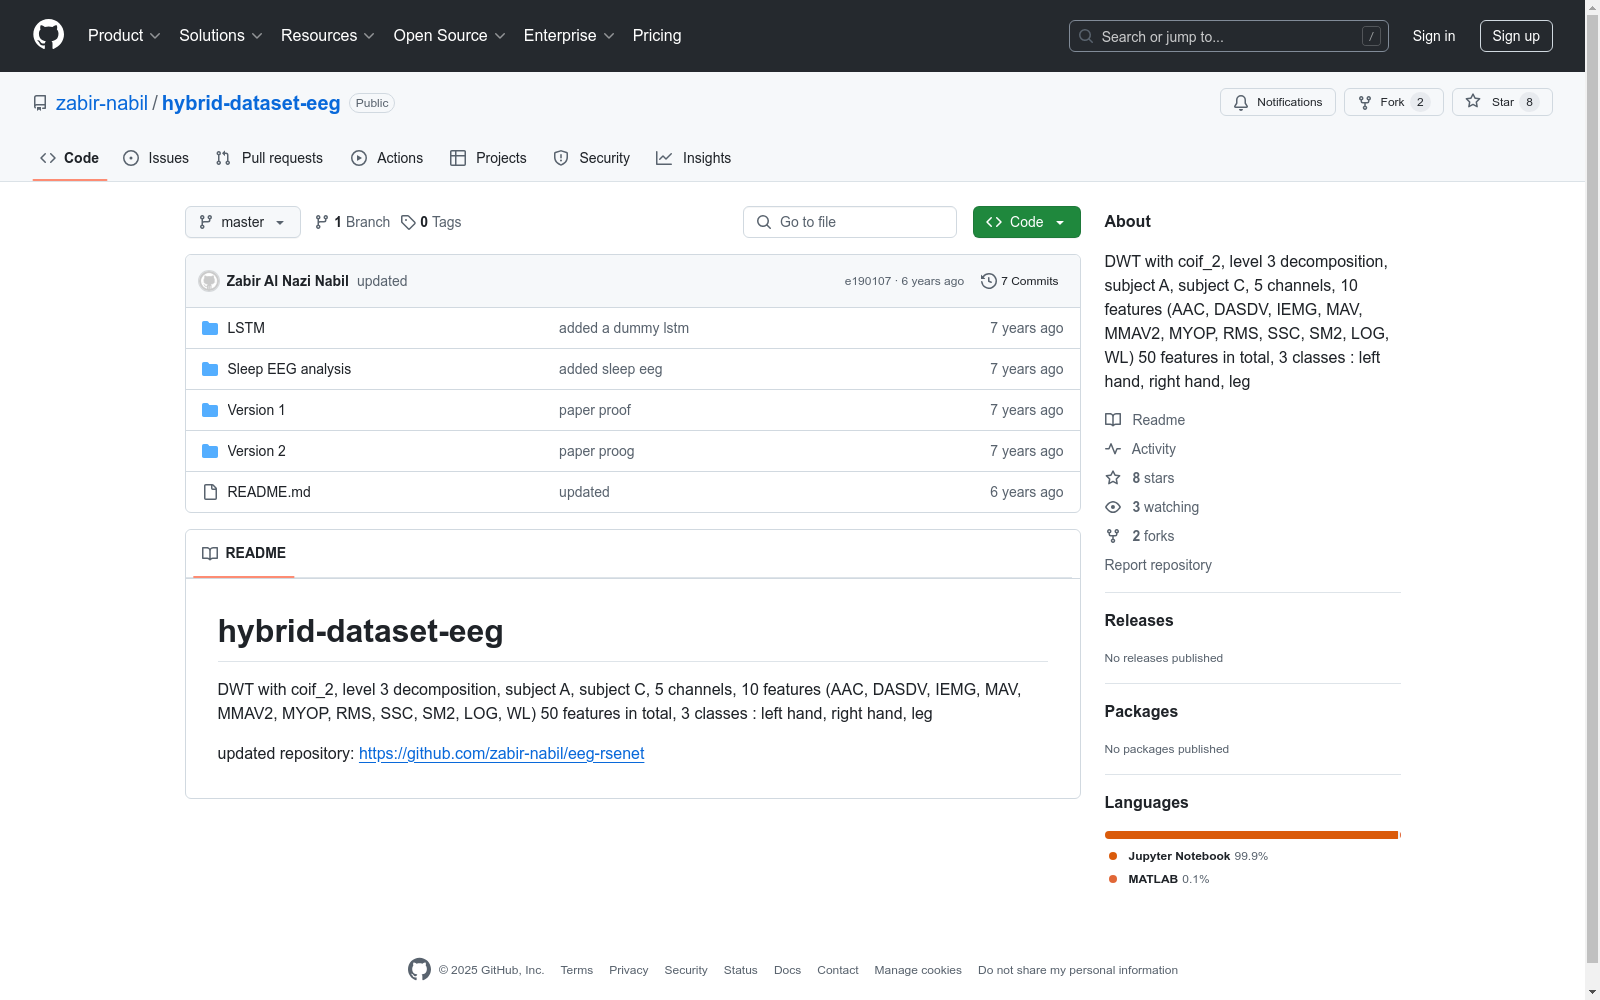
Task: Open the Readme link in About
Action: pyautogui.click(x=1145, y=420)
